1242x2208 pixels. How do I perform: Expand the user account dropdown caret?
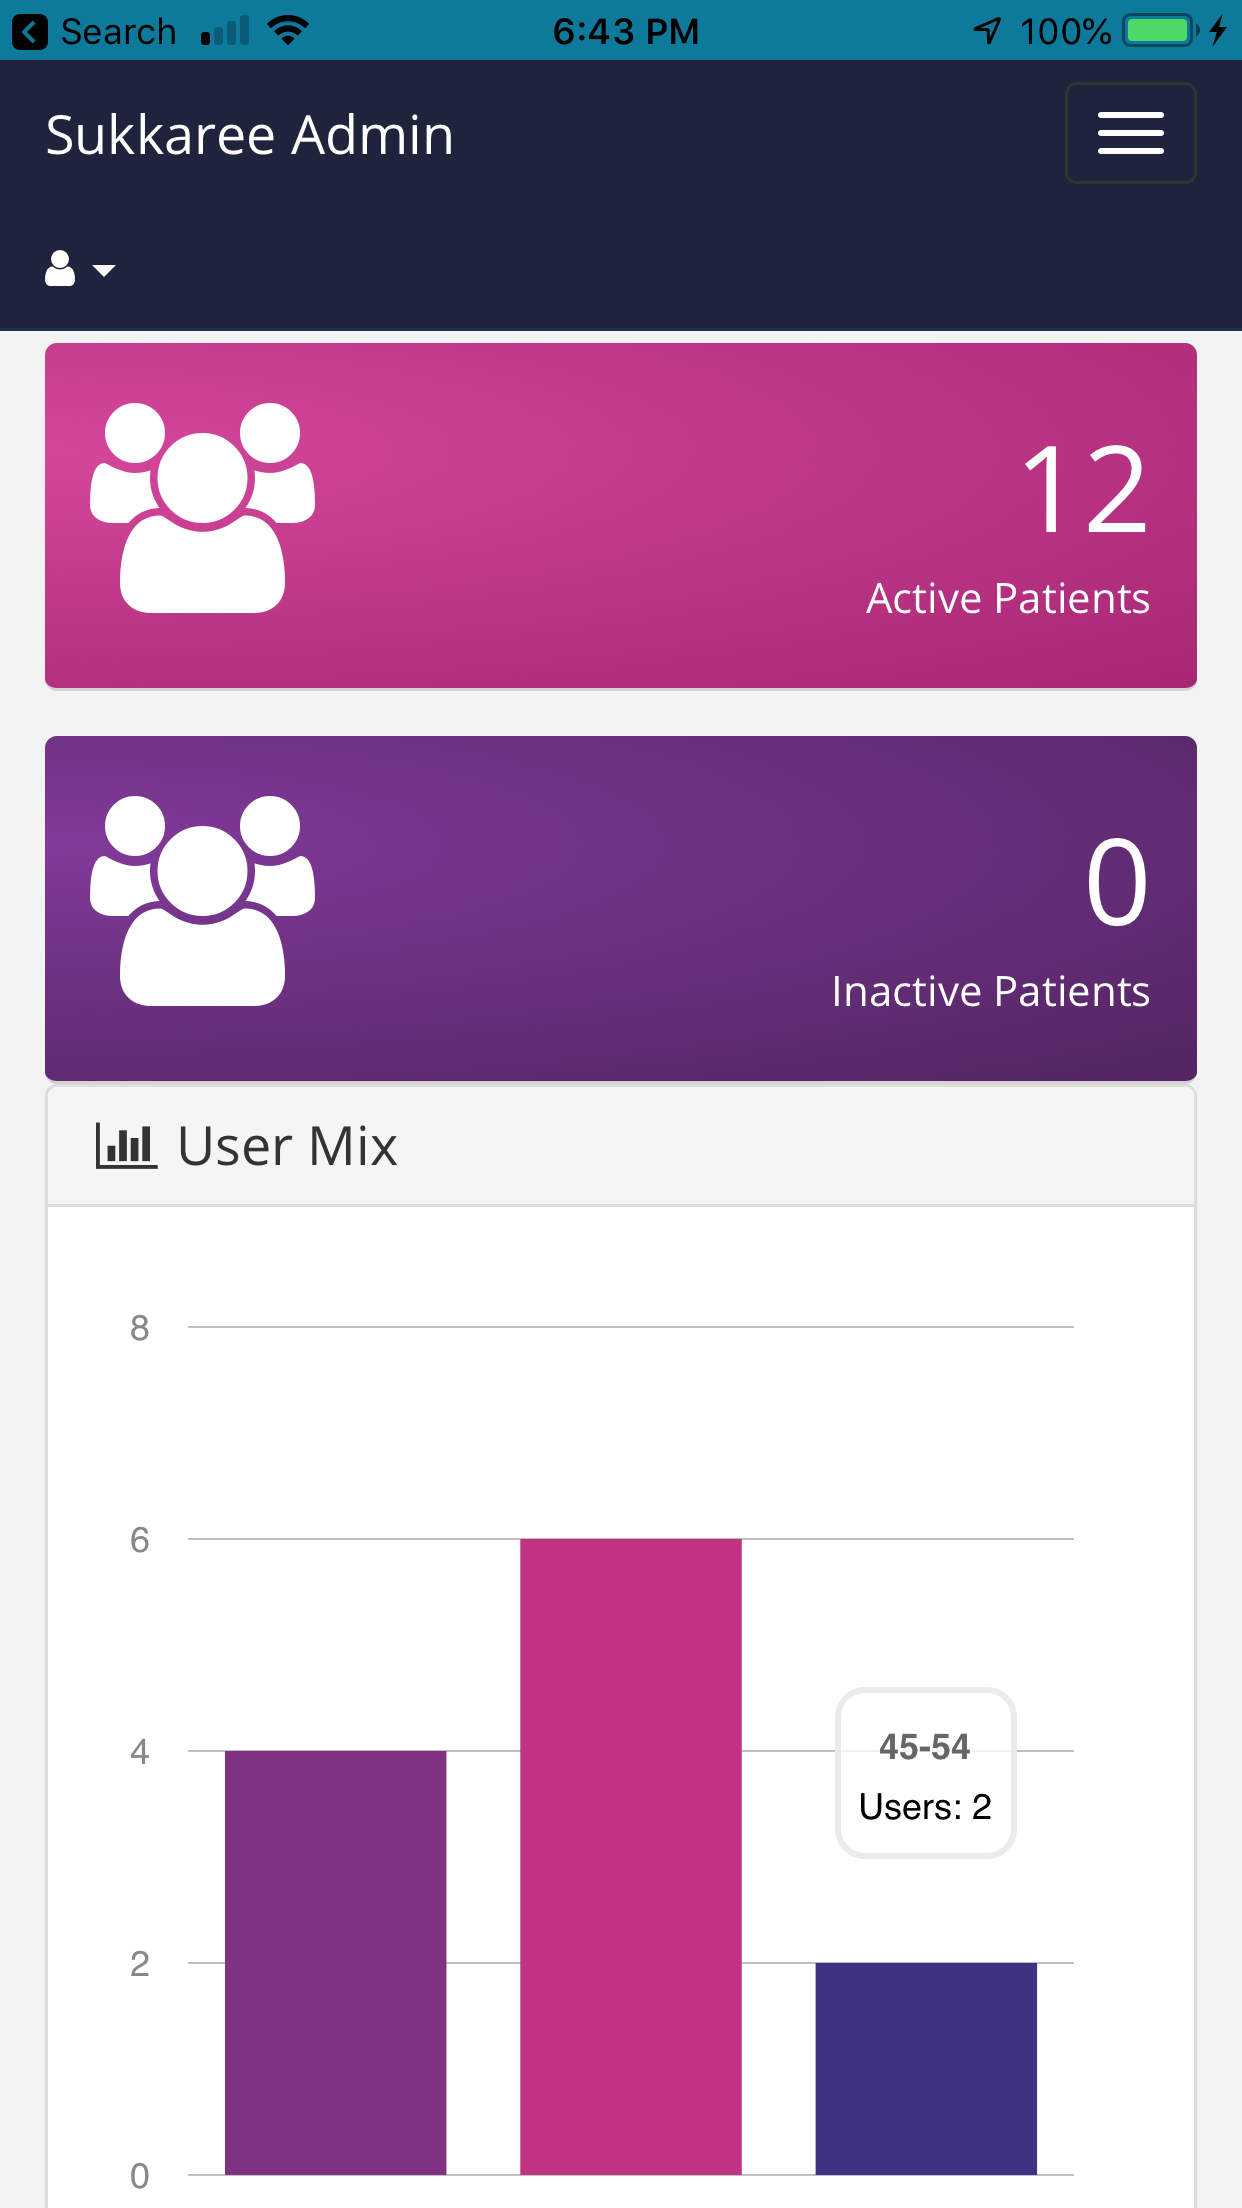[x=104, y=270]
